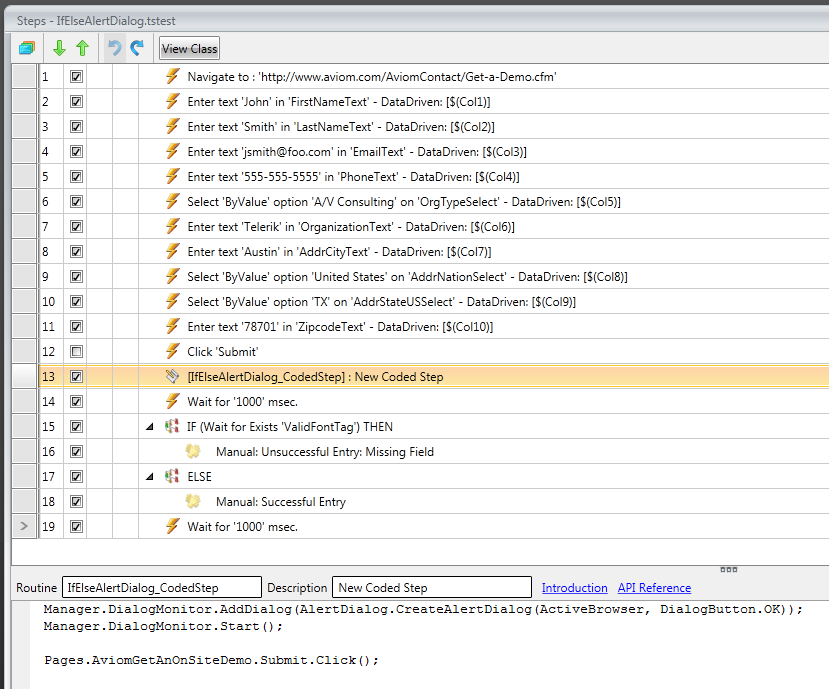The width and height of the screenshot is (829, 689).
Task: Click the Routine name input field
Action: (x=162, y=587)
